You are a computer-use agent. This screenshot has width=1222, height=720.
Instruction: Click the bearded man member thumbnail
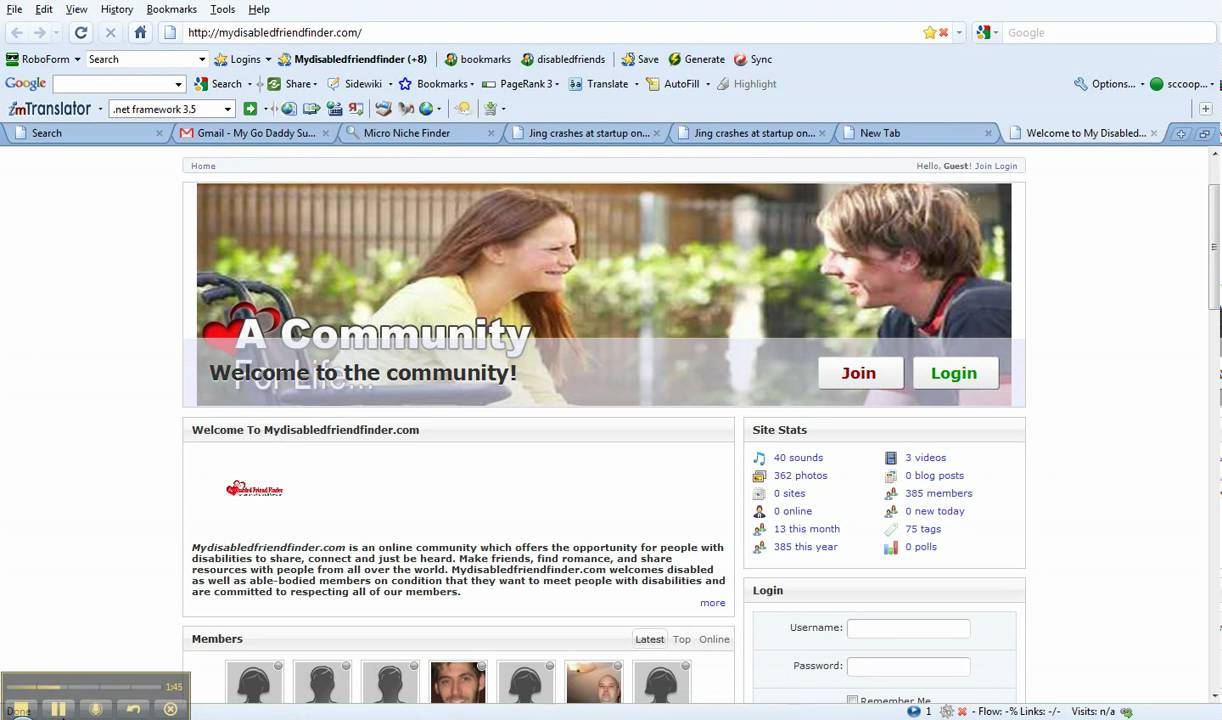tap(458, 683)
